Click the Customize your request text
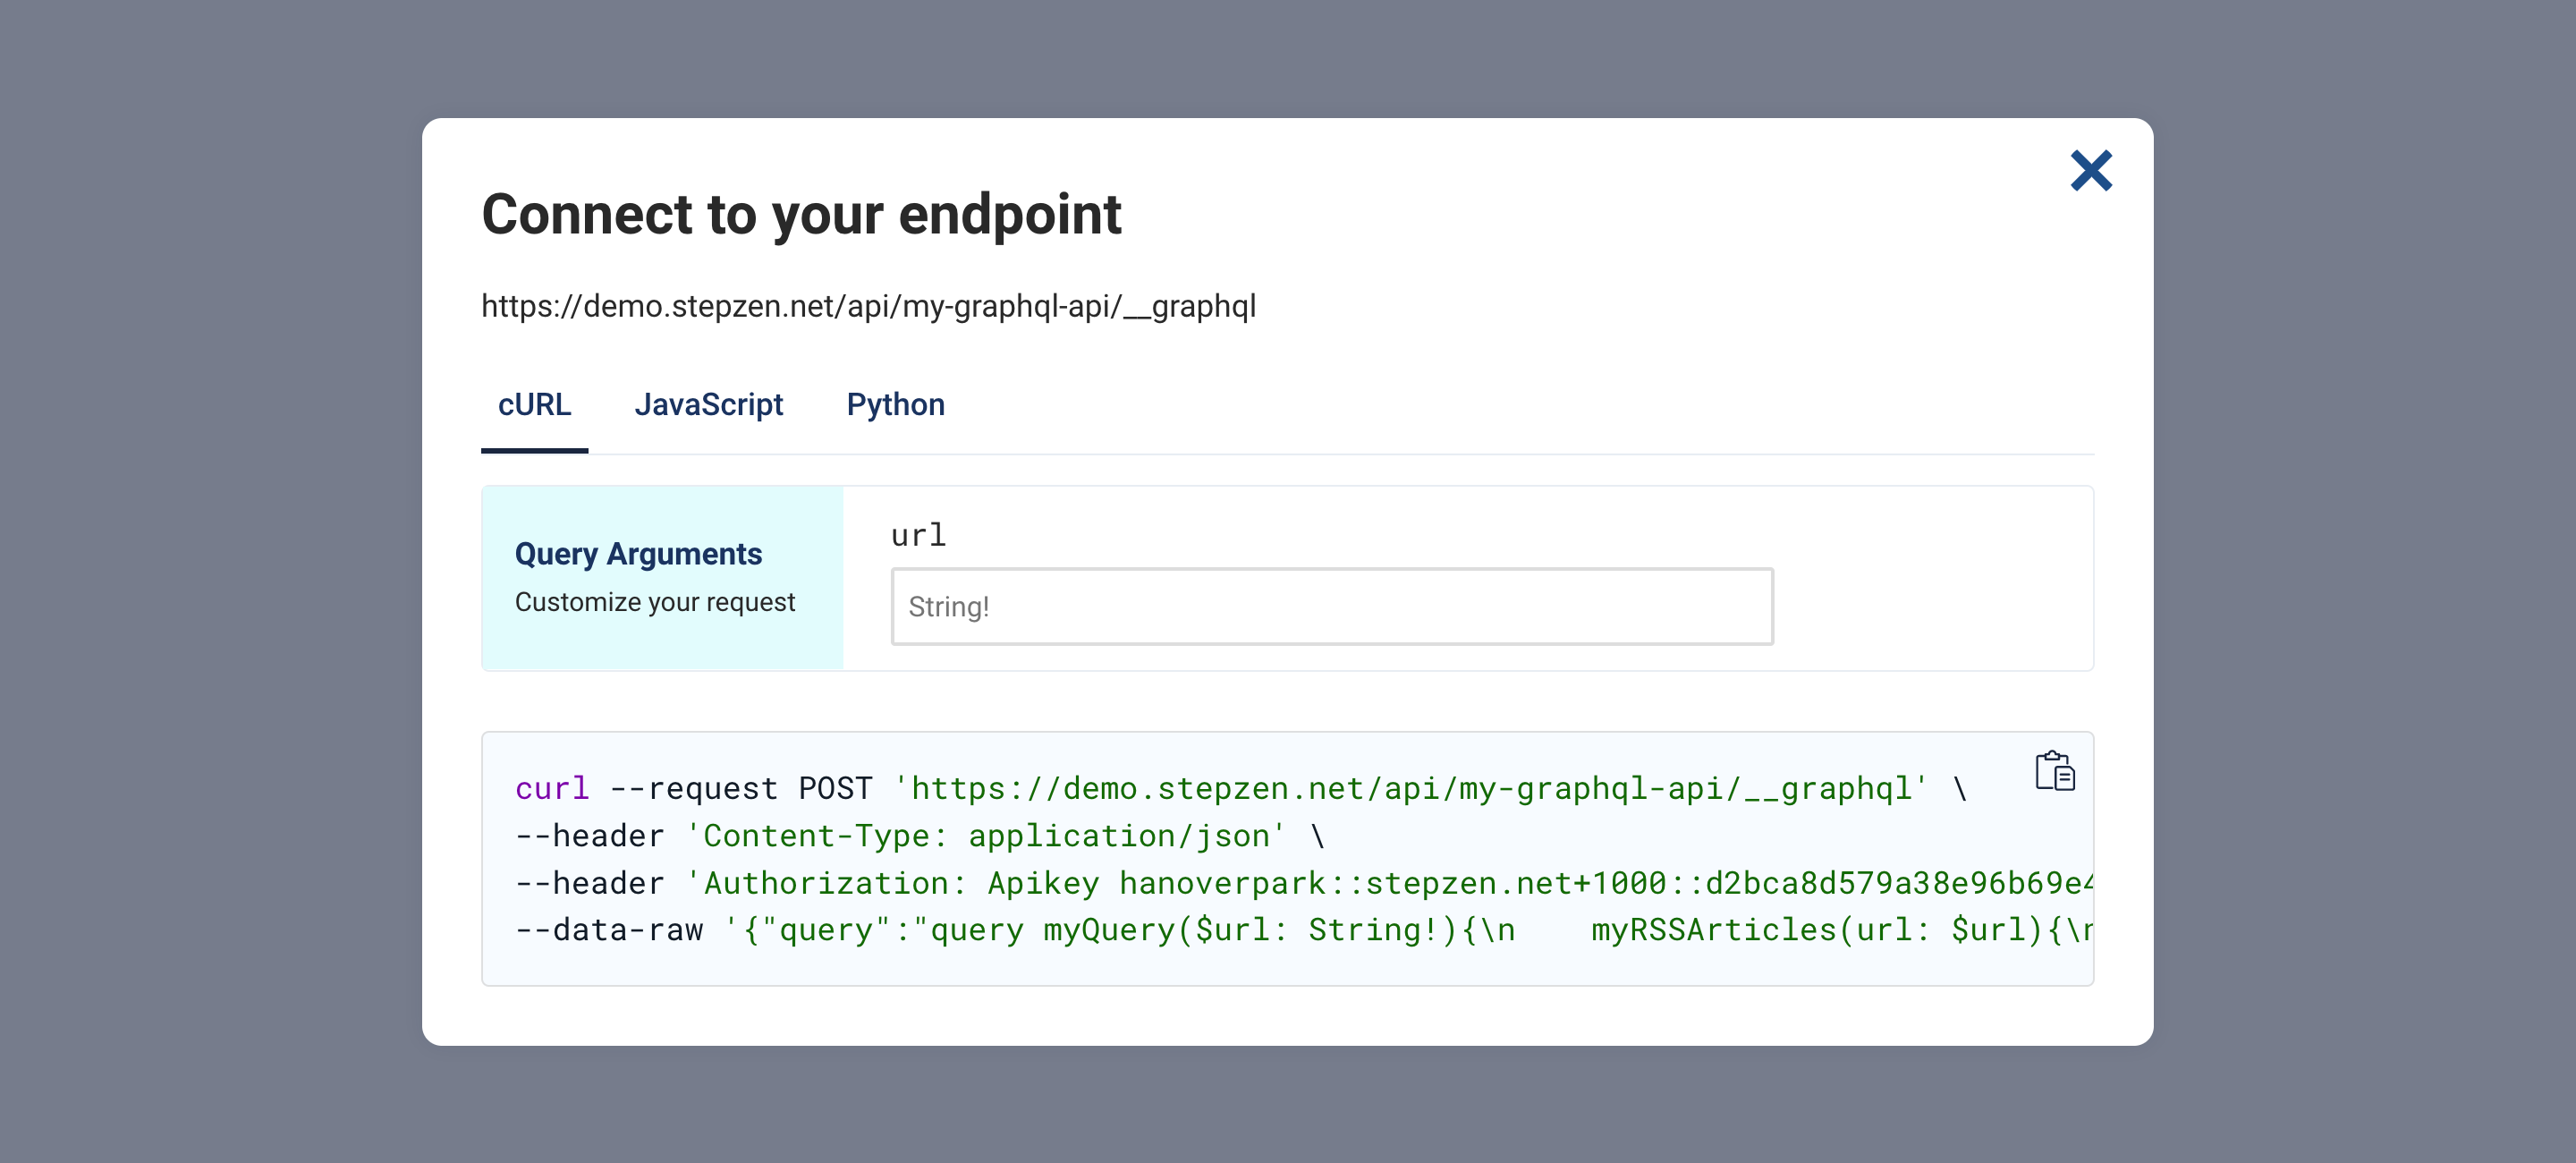The height and width of the screenshot is (1163, 2576). (x=655, y=602)
